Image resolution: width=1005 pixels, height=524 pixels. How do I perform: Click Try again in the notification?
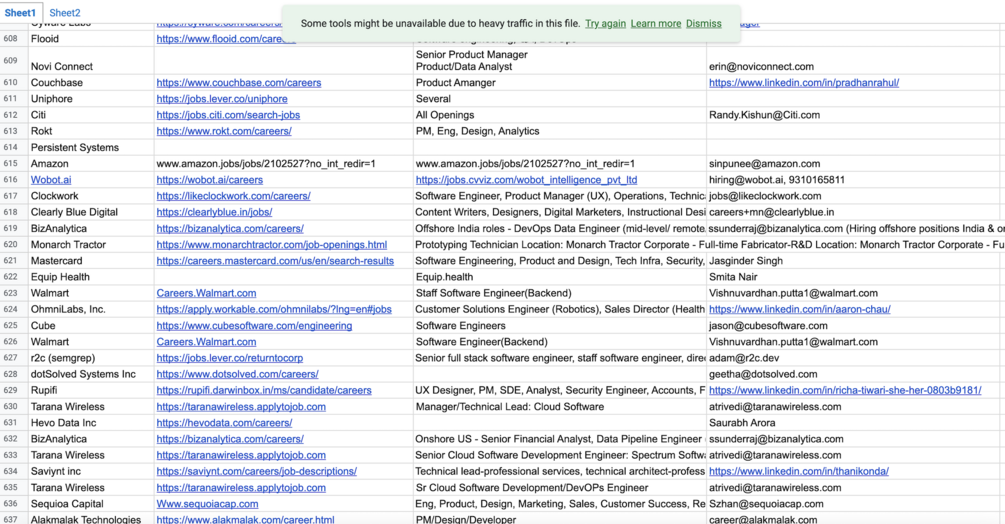click(x=605, y=23)
